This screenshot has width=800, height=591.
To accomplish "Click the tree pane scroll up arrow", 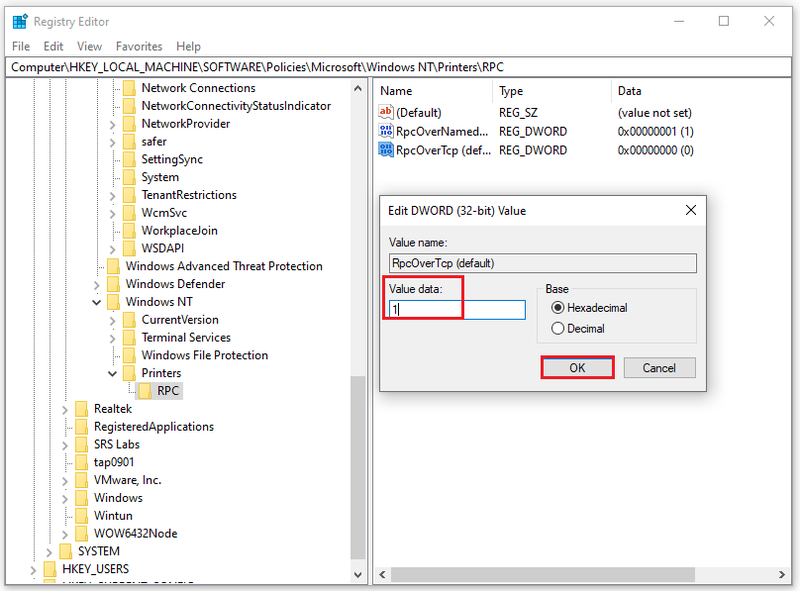I will (358, 88).
